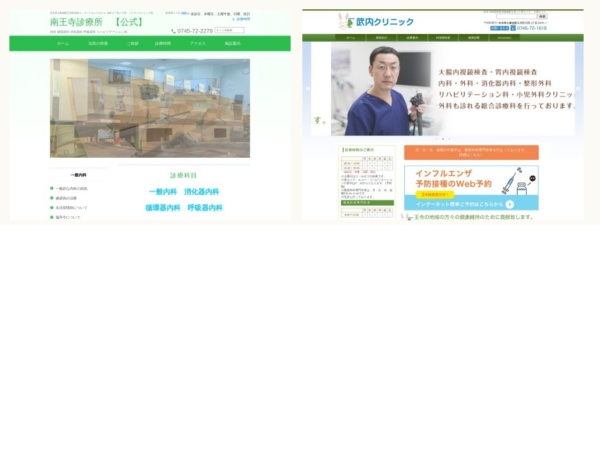Click the phone icon beside 0745-72-2279
The height and width of the screenshot is (450, 600).
(x=173, y=31)
